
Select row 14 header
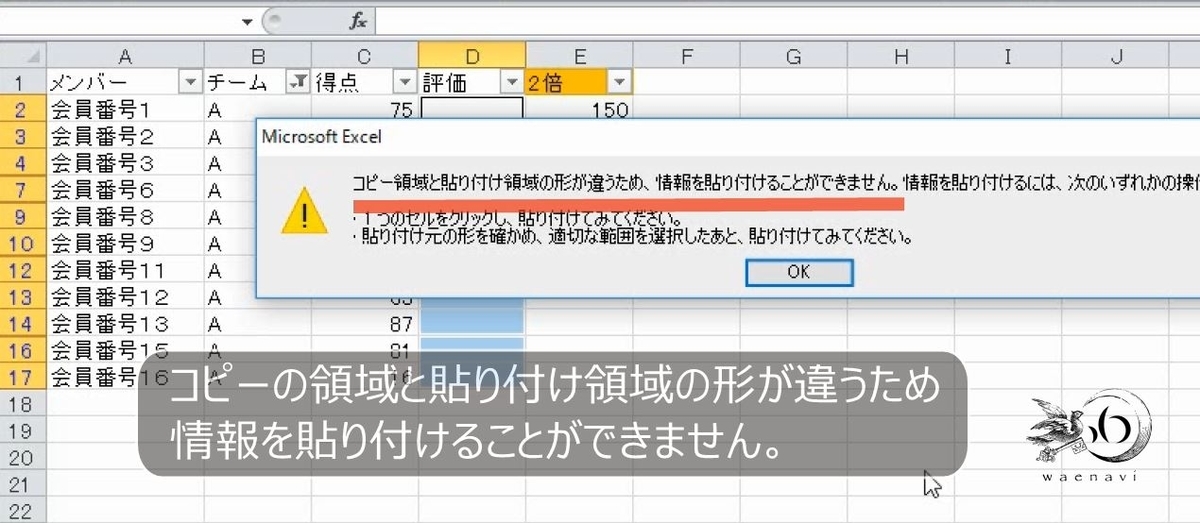tap(23, 324)
